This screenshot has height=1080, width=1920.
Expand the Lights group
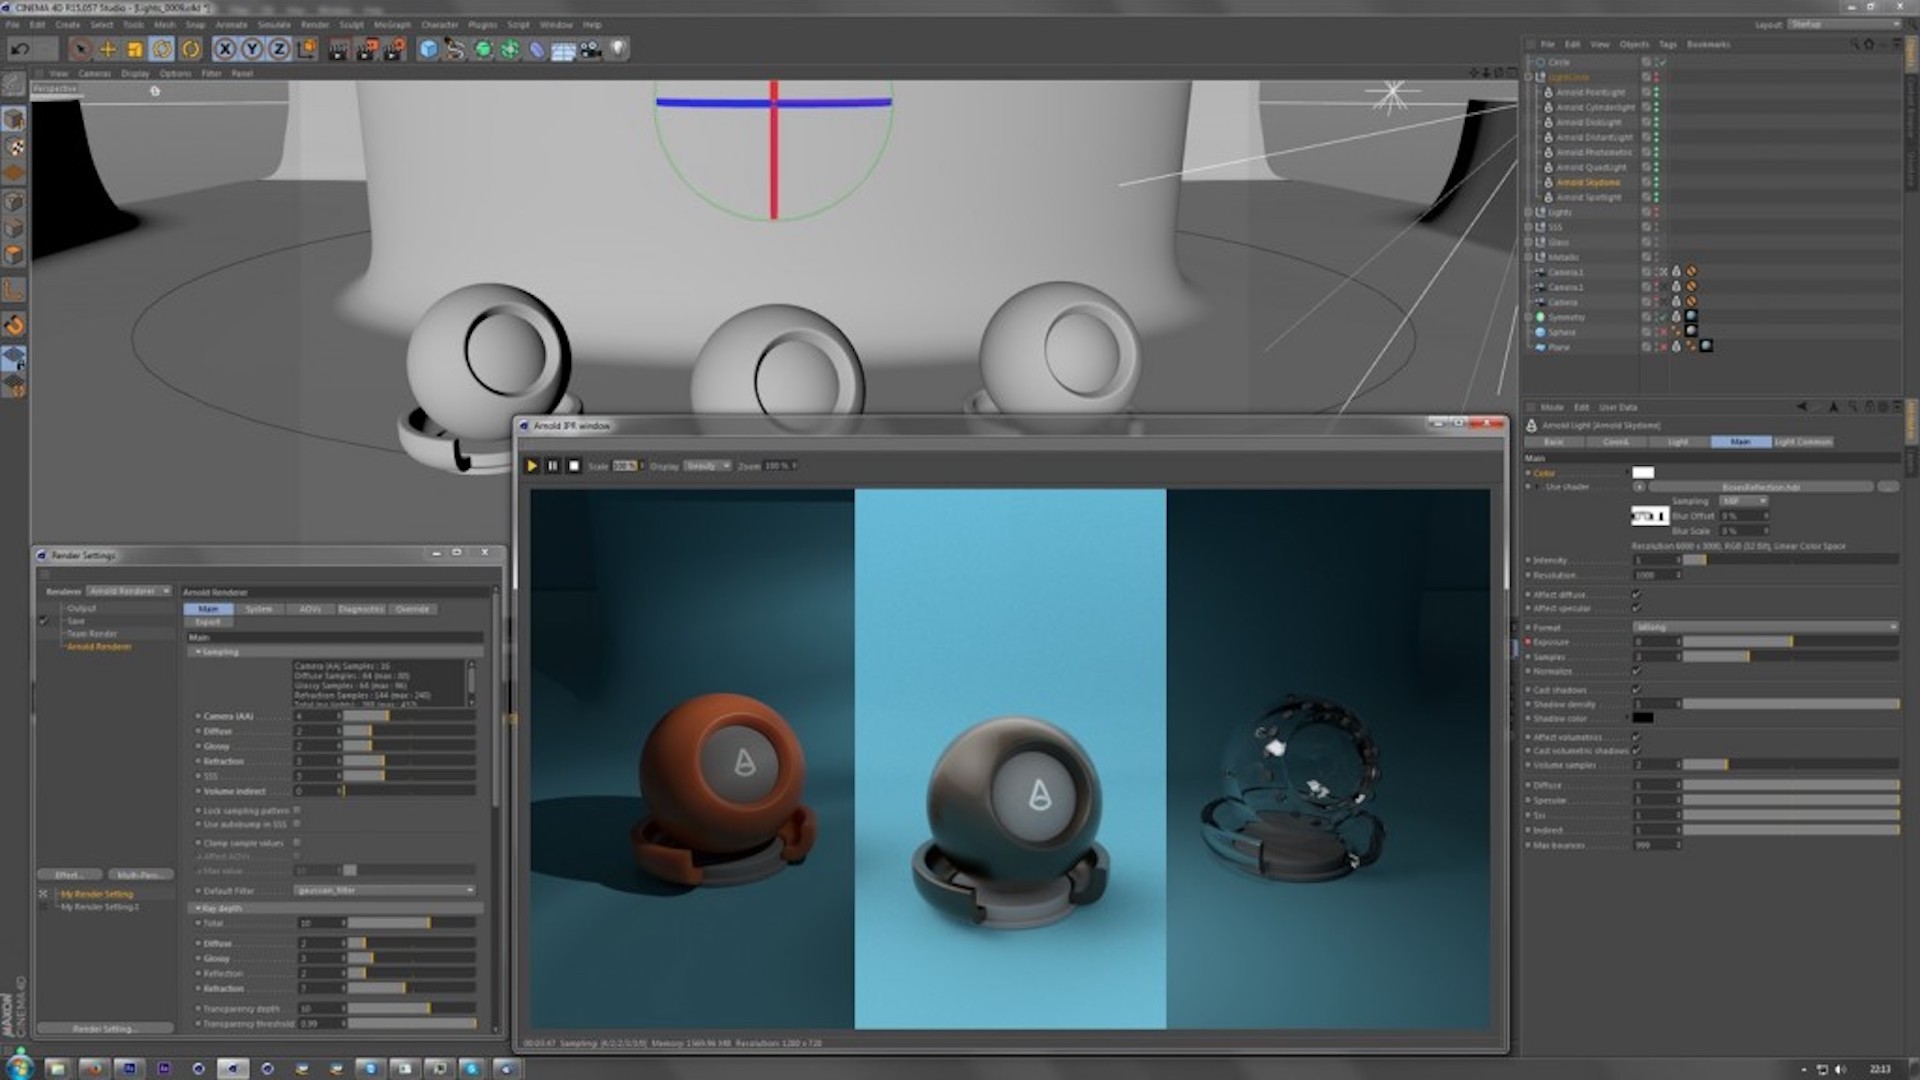[x=1529, y=213]
